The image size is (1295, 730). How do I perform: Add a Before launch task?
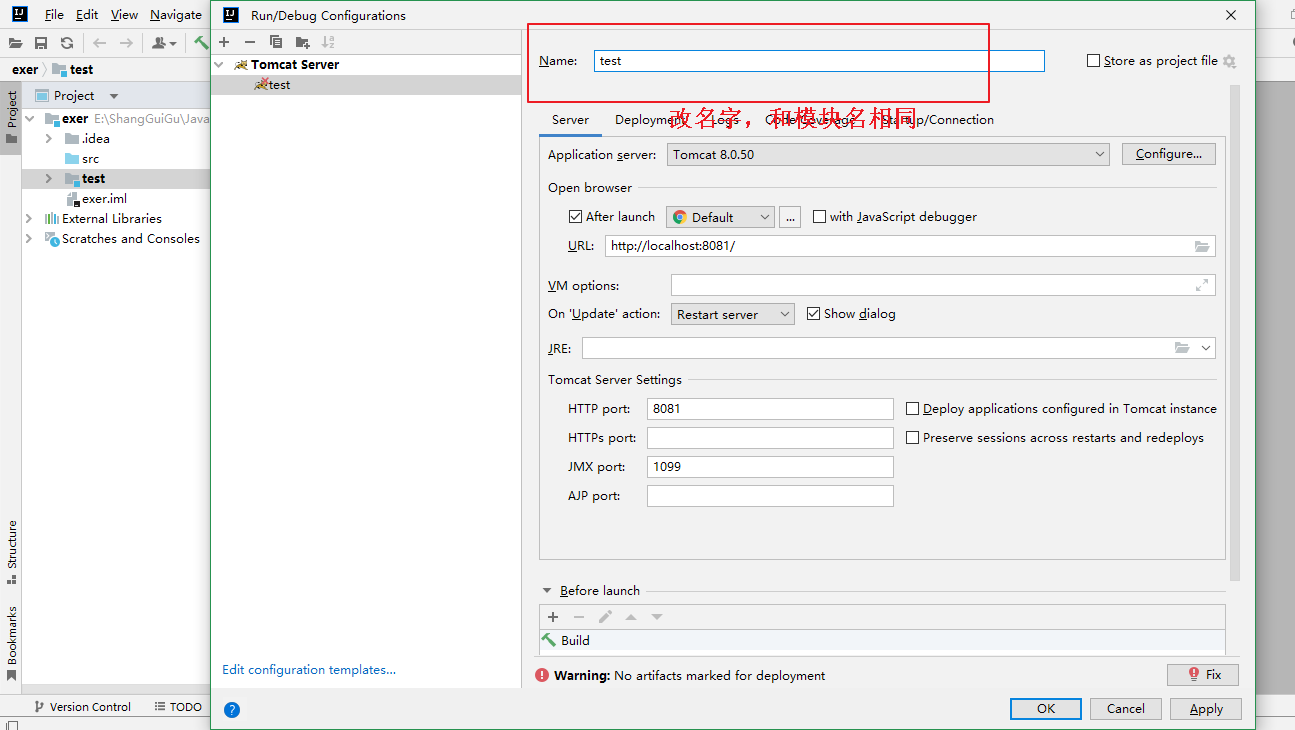pos(553,617)
